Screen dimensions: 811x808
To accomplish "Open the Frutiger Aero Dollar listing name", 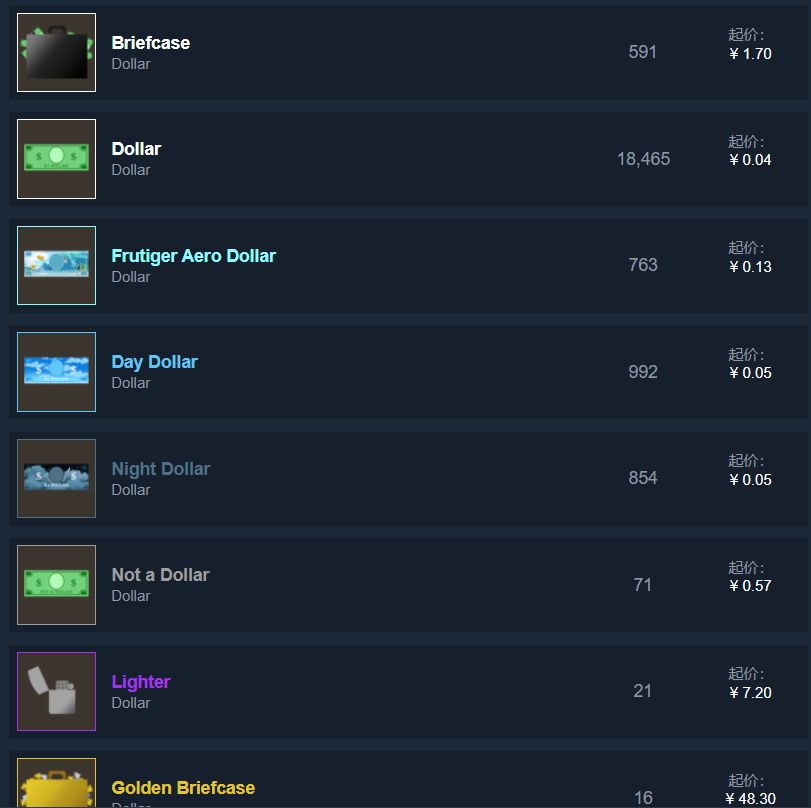I will (193, 256).
